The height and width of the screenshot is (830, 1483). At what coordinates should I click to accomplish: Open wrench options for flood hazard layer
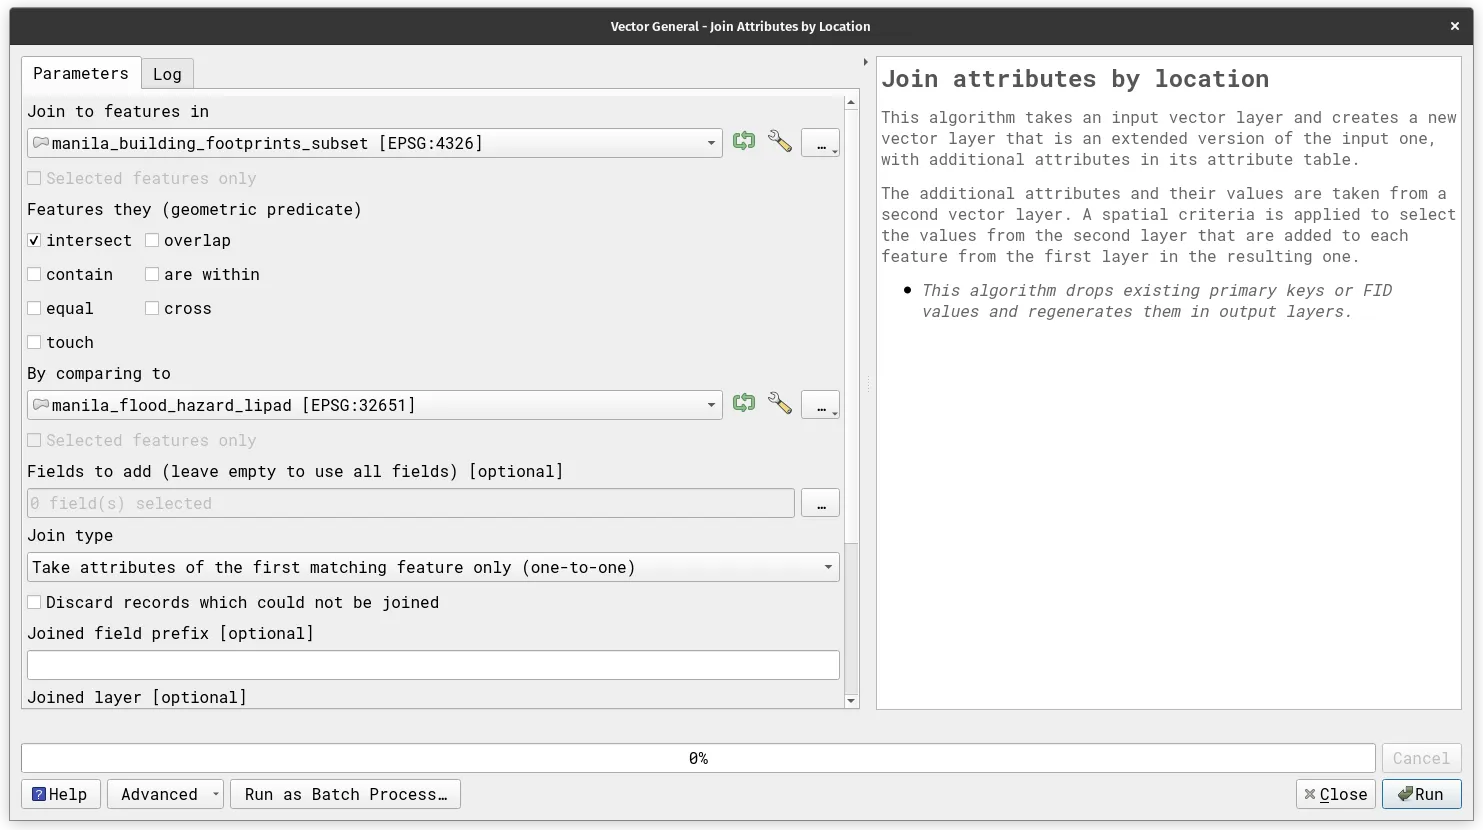(x=779, y=404)
